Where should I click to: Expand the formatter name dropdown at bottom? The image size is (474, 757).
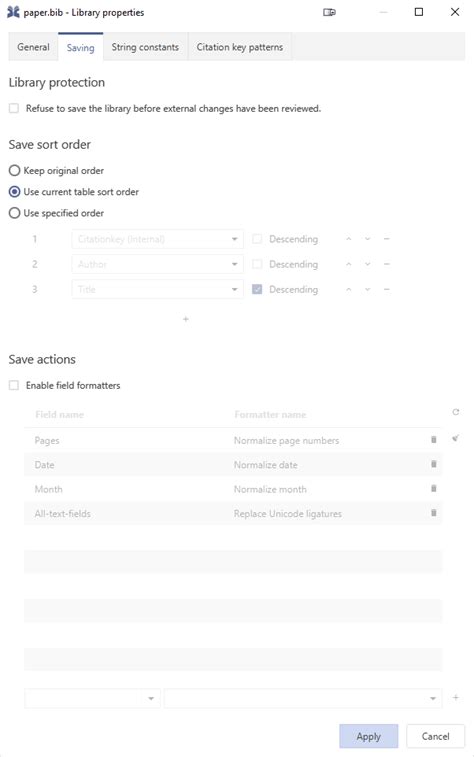[303, 698]
